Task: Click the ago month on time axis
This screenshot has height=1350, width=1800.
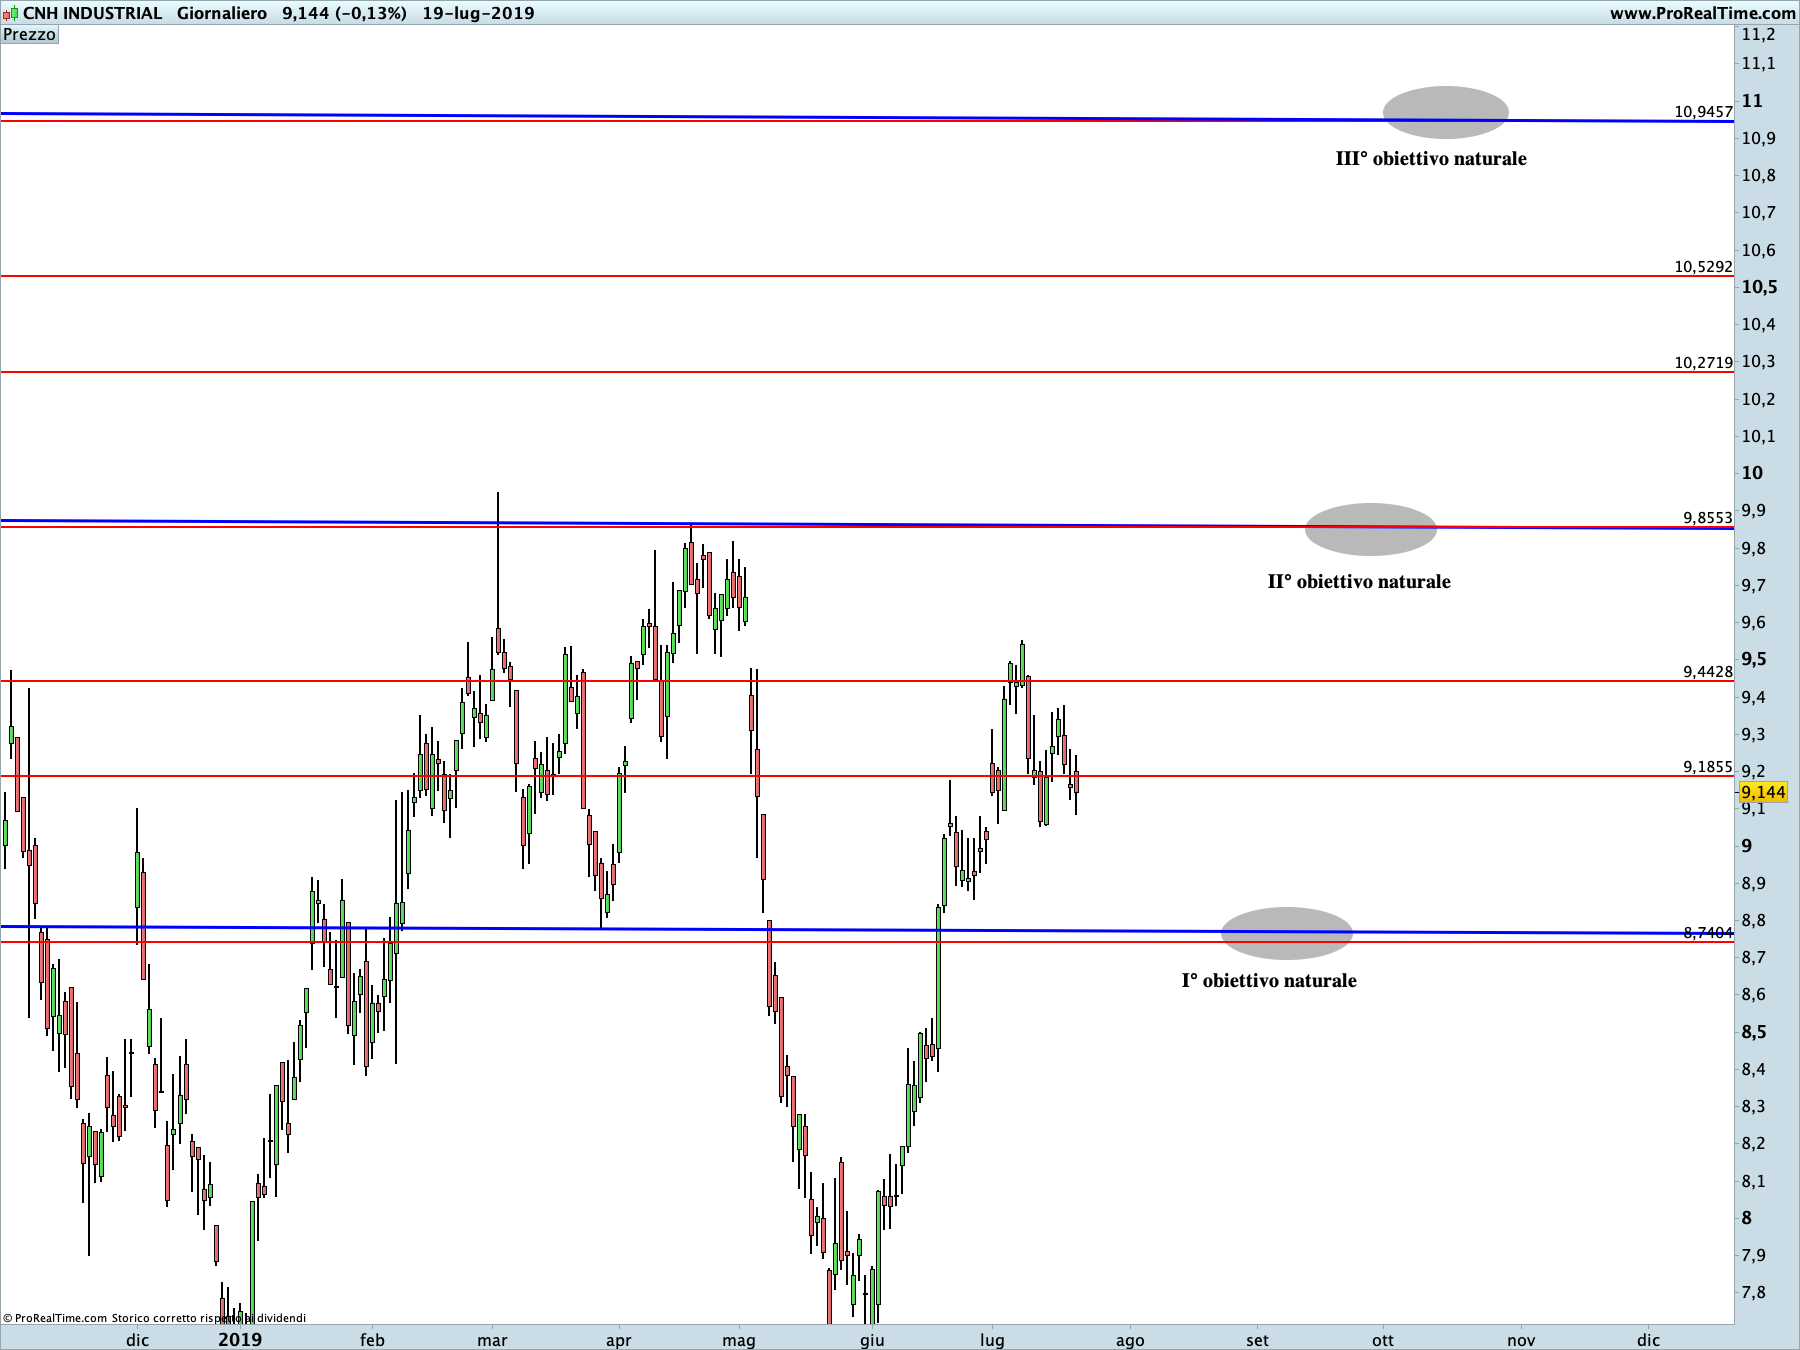Action: tap(1130, 1340)
